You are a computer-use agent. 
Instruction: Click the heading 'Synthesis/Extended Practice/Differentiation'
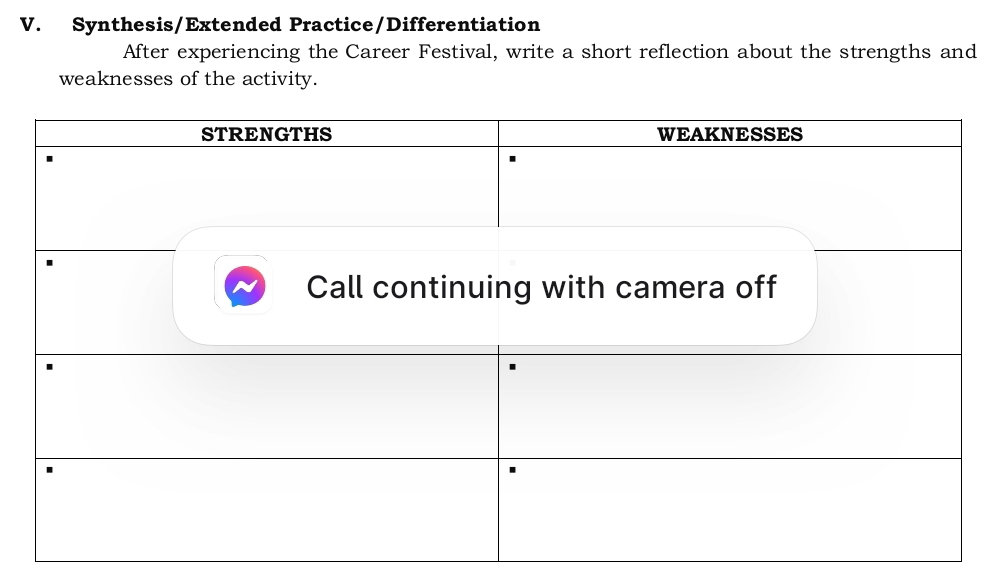click(306, 25)
